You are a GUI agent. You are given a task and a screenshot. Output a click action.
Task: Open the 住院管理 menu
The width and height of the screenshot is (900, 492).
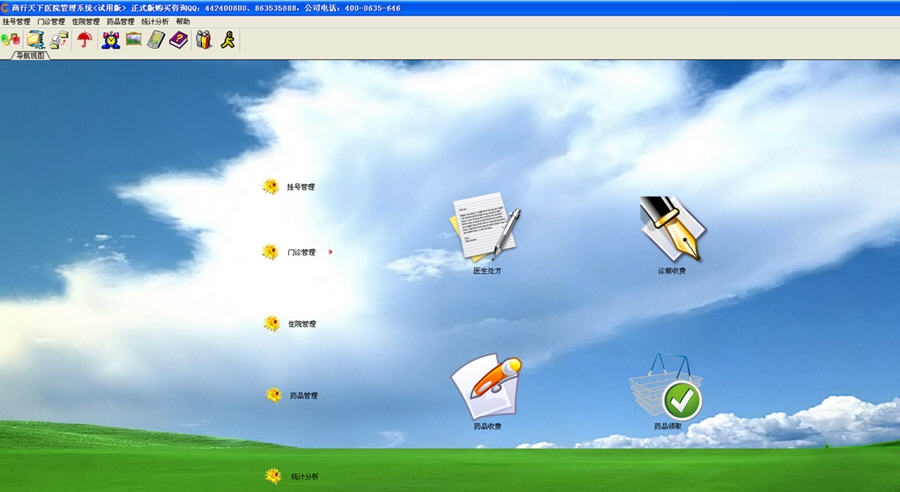pyautogui.click(x=86, y=22)
